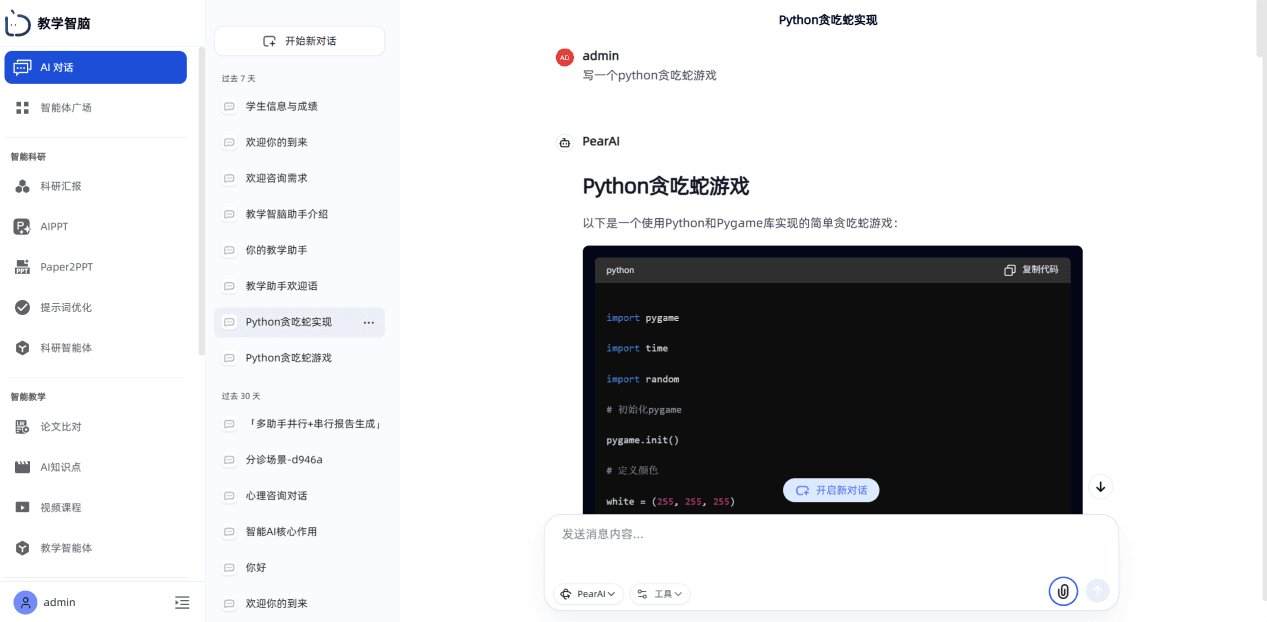Image resolution: width=1267 pixels, height=622 pixels.
Task: Click 复制代码 to copy the code
Action: coord(1031,270)
